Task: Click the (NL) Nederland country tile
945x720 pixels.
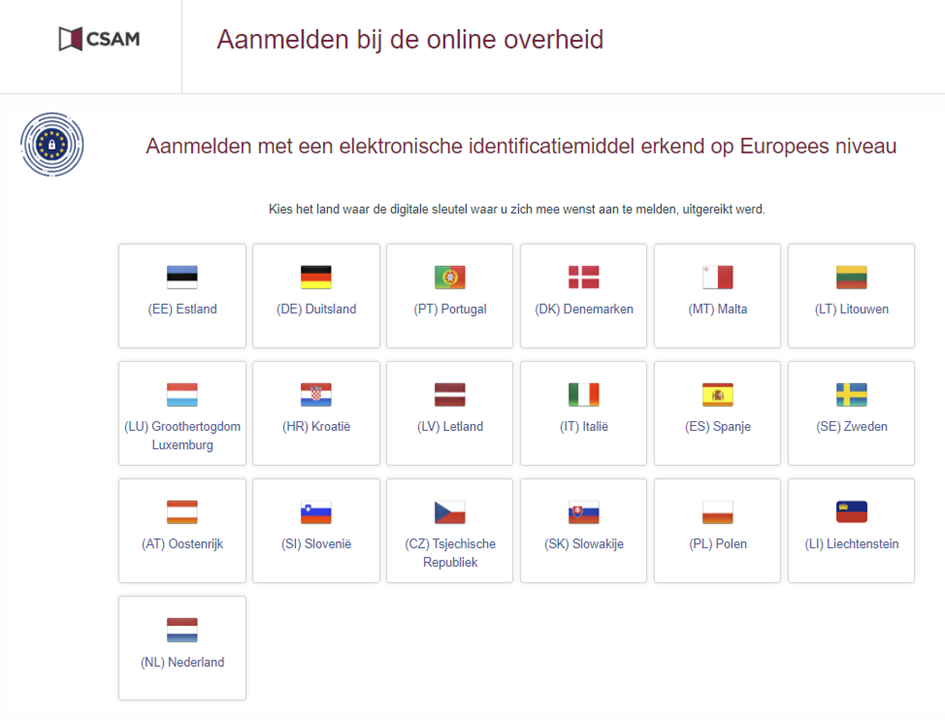Action: (182, 648)
